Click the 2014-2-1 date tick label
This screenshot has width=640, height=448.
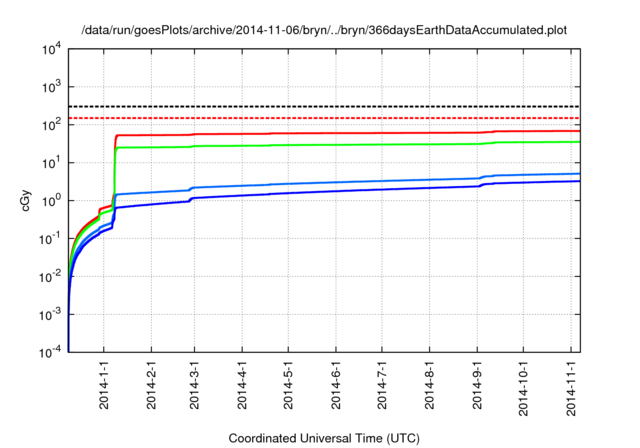(151, 384)
